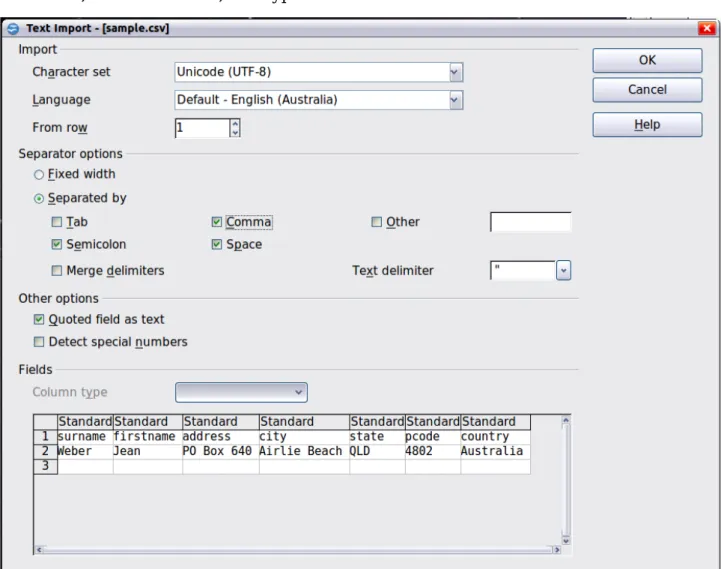
Task: Click the 'country' preview cell
Action: pyautogui.click(x=495, y=437)
